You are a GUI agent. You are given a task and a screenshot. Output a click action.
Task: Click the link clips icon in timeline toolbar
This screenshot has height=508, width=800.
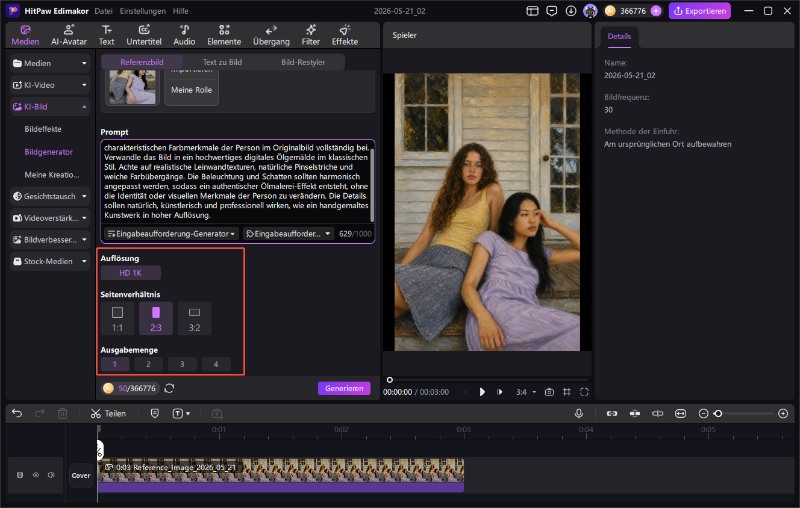tap(612, 413)
